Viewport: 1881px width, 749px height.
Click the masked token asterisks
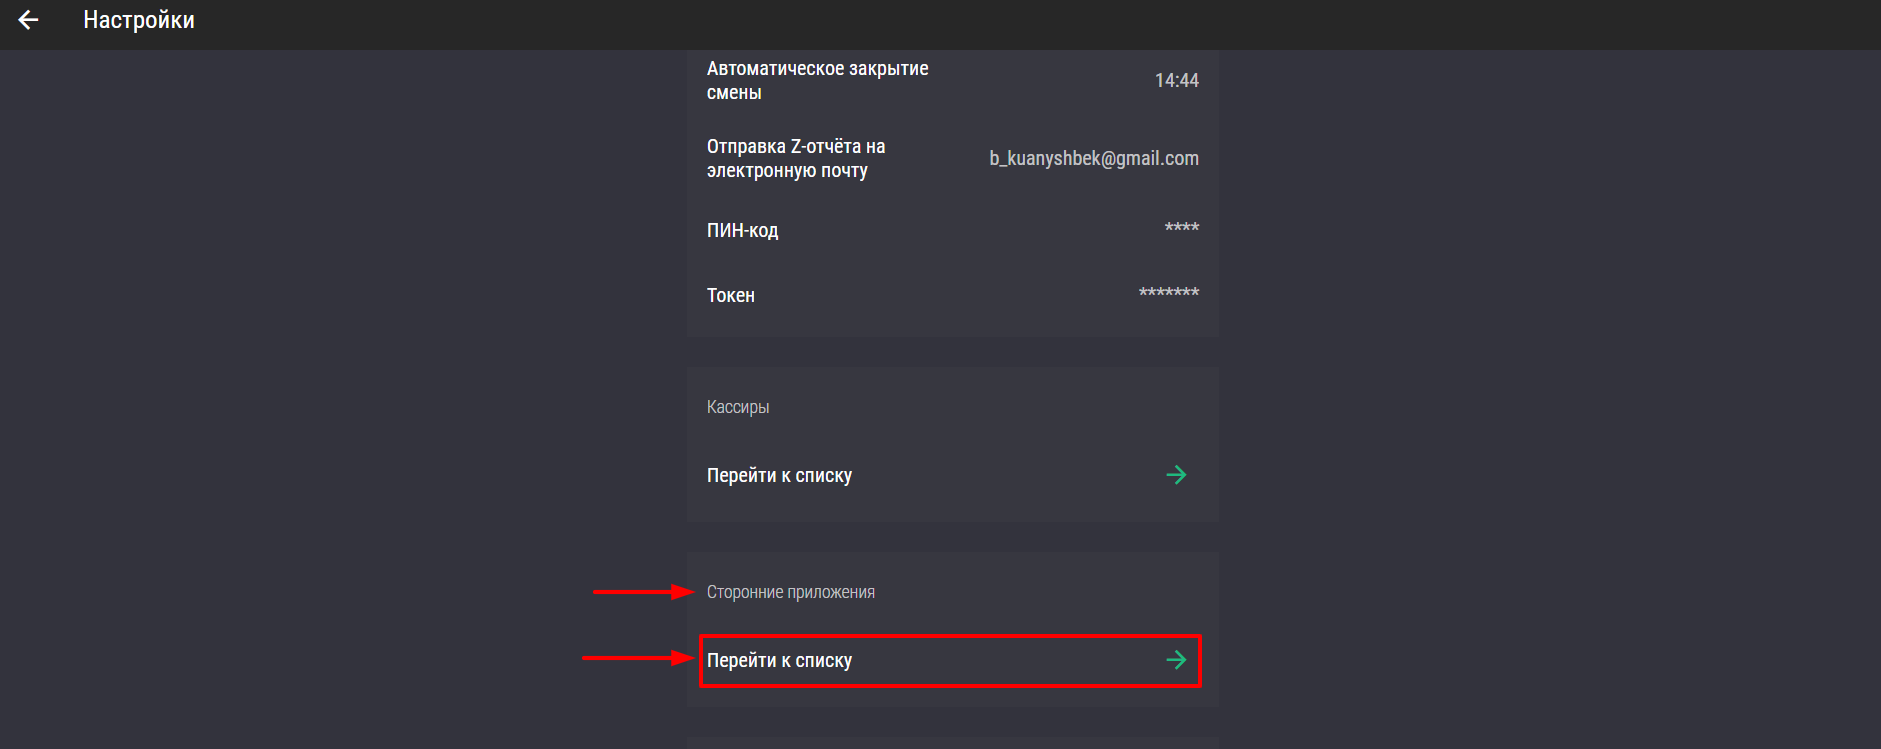click(1168, 293)
